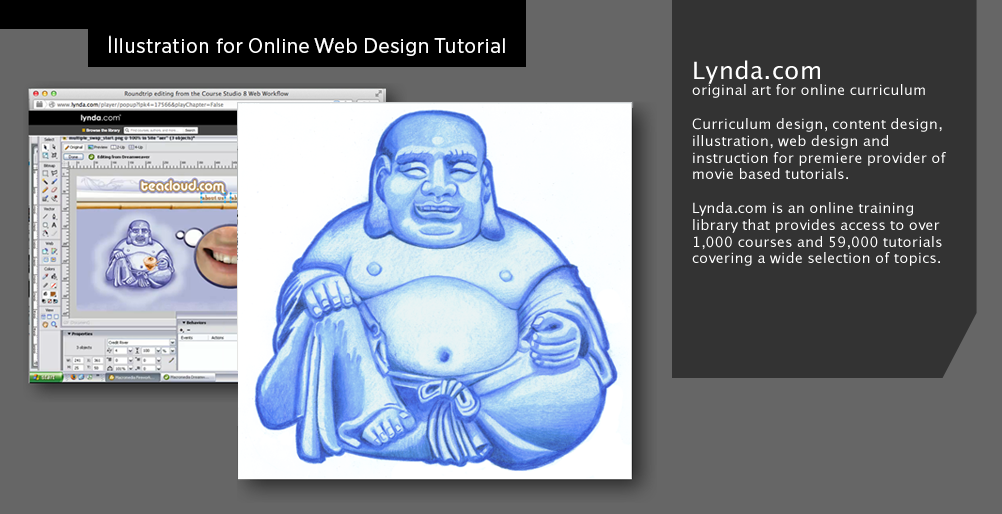This screenshot has height=514, width=1002.
Task: Open the Credit River dropdown in Properties
Action: [173, 343]
